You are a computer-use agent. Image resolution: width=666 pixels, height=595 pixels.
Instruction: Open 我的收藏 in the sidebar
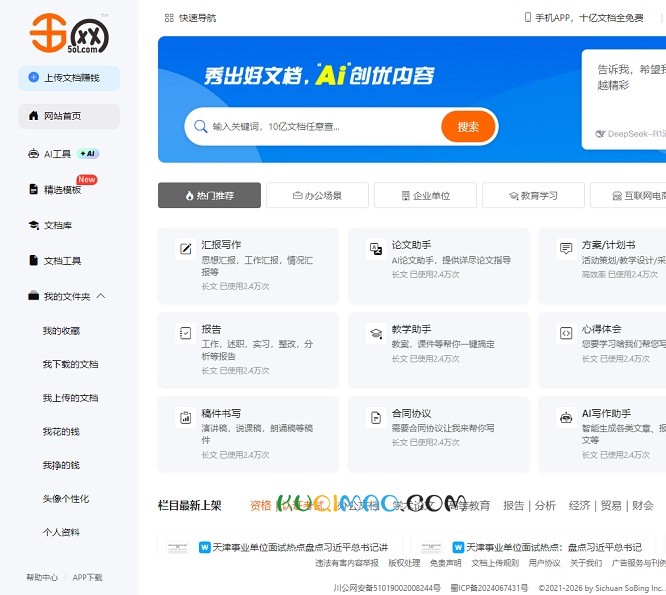61,331
